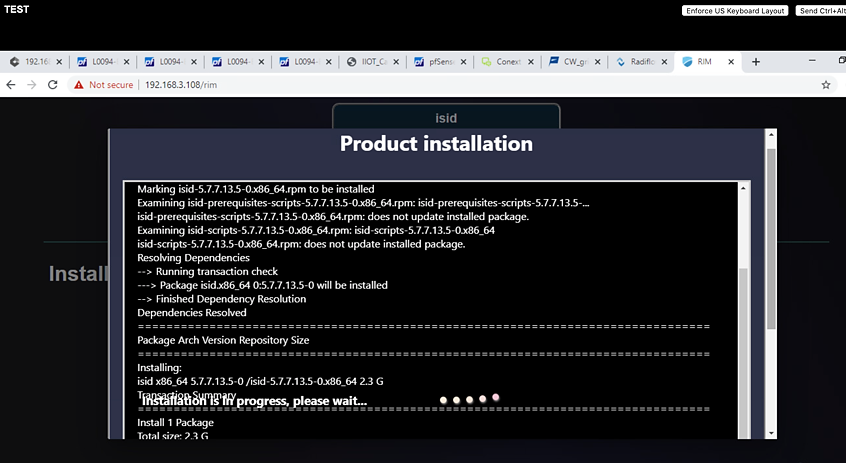This screenshot has width=846, height=463.
Task: Click 'Package Arch Version Repository Size' header line
Action: point(223,340)
